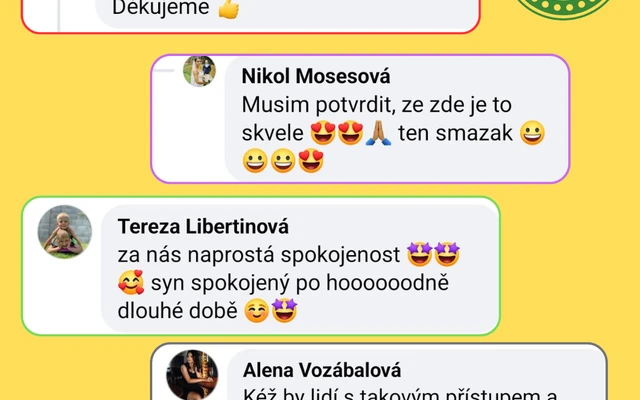
Task: Click Tereza Libertinová's avatar photo
Action: [65, 231]
